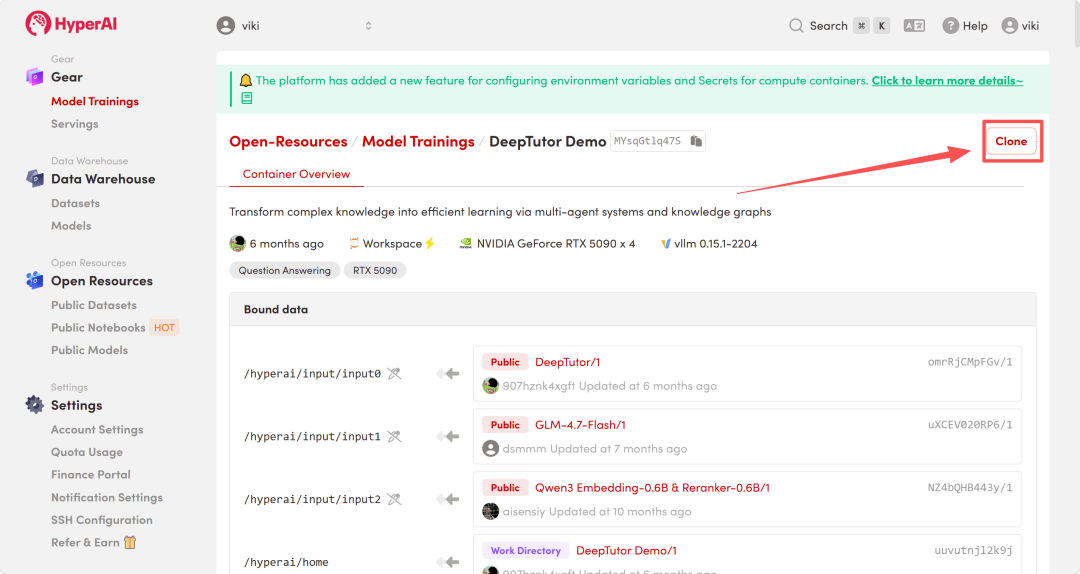Open Models under Data Warehouse
The height and width of the screenshot is (574, 1080).
click(71, 225)
